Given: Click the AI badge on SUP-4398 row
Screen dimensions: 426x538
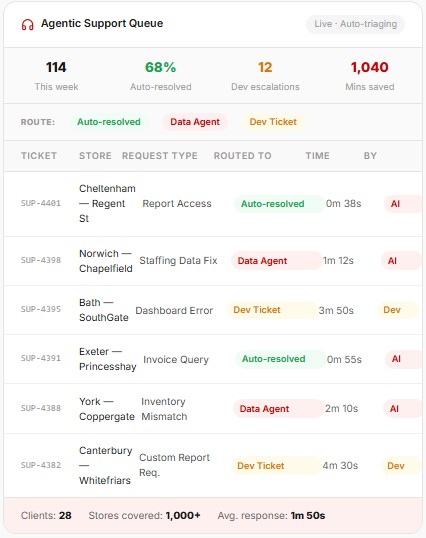Looking at the screenshot, I should 401,261.
